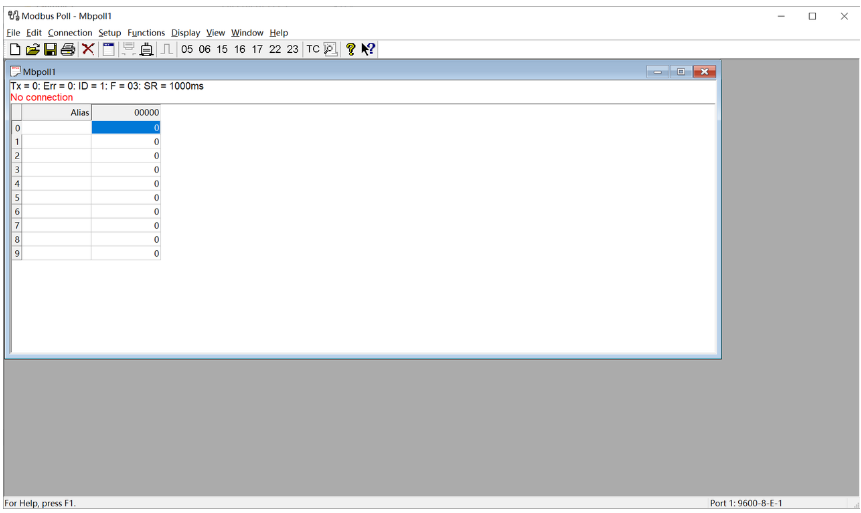Print using the printer toolbar icon
Screen dimensions: 861x513
pos(68,49)
